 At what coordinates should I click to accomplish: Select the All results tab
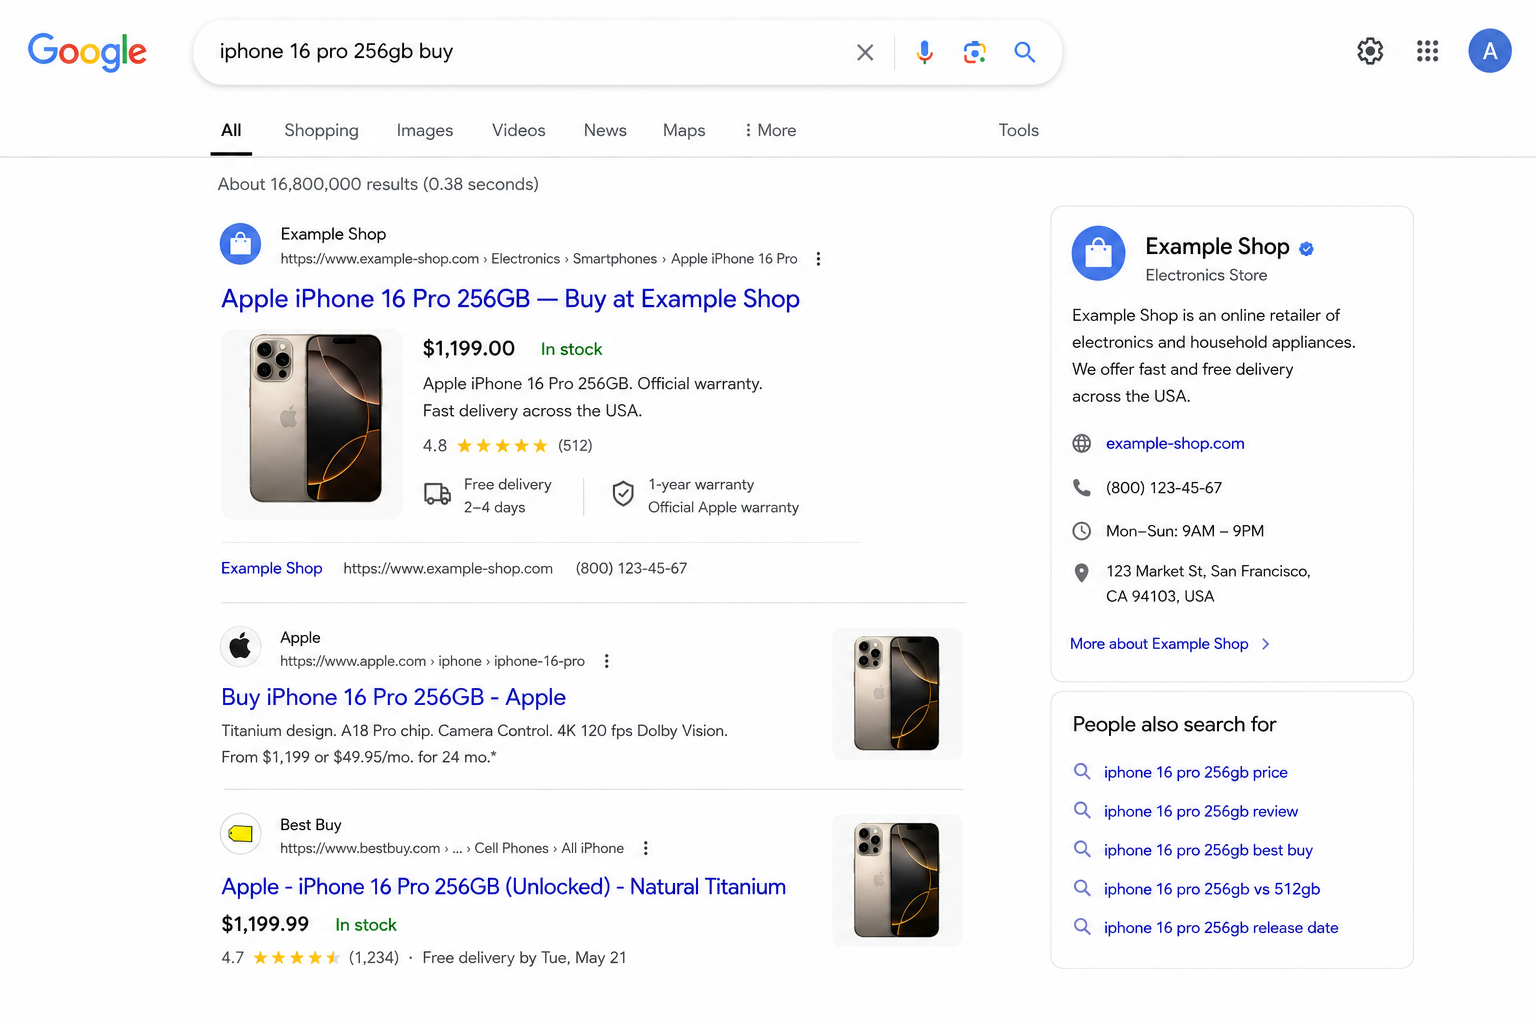coord(231,130)
